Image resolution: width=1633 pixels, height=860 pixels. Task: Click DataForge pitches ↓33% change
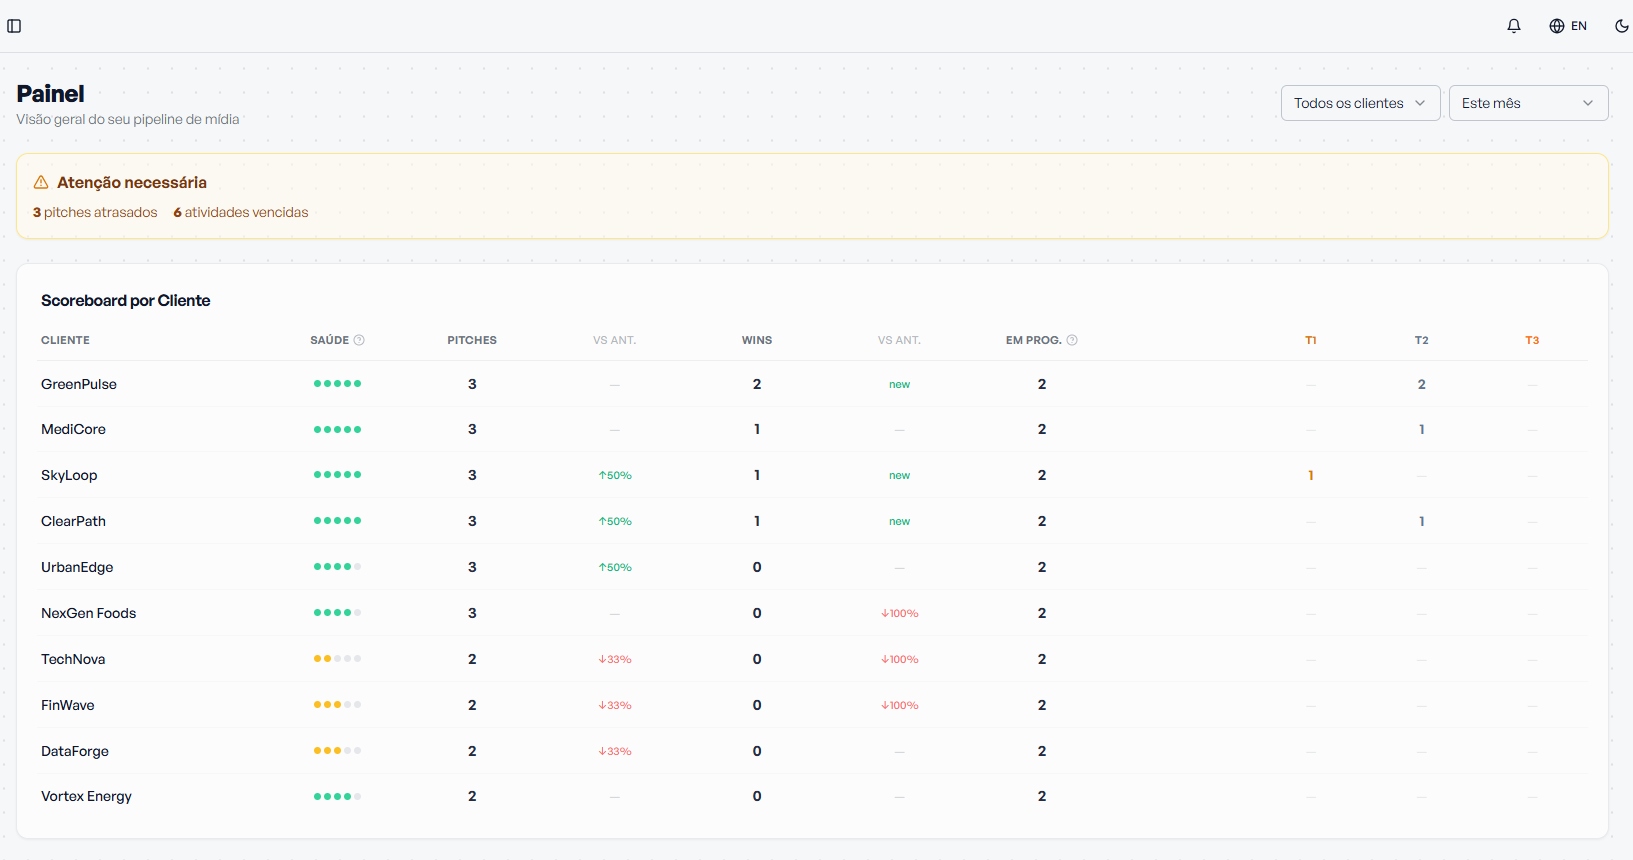tap(615, 751)
